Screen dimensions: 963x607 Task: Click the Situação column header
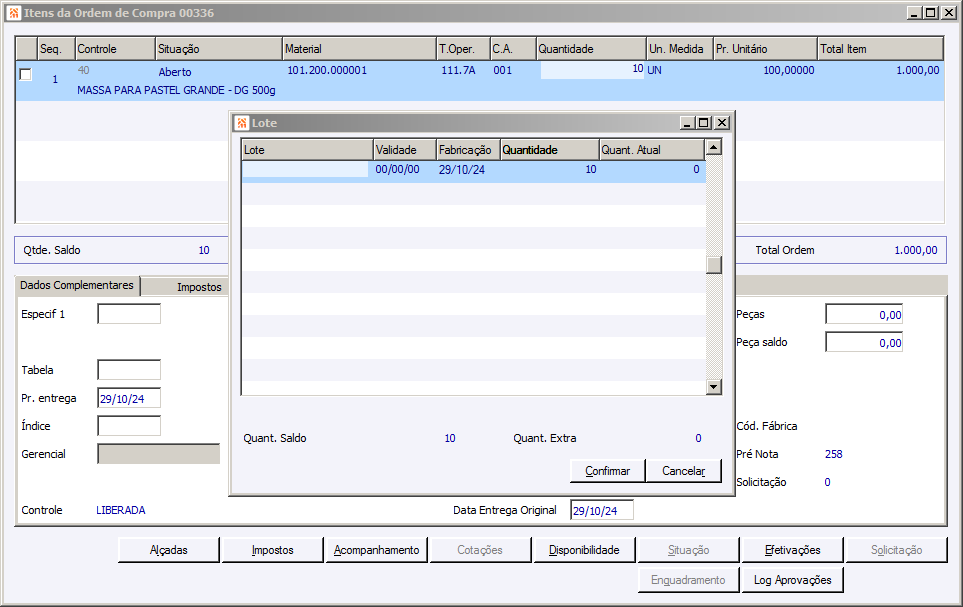219,49
